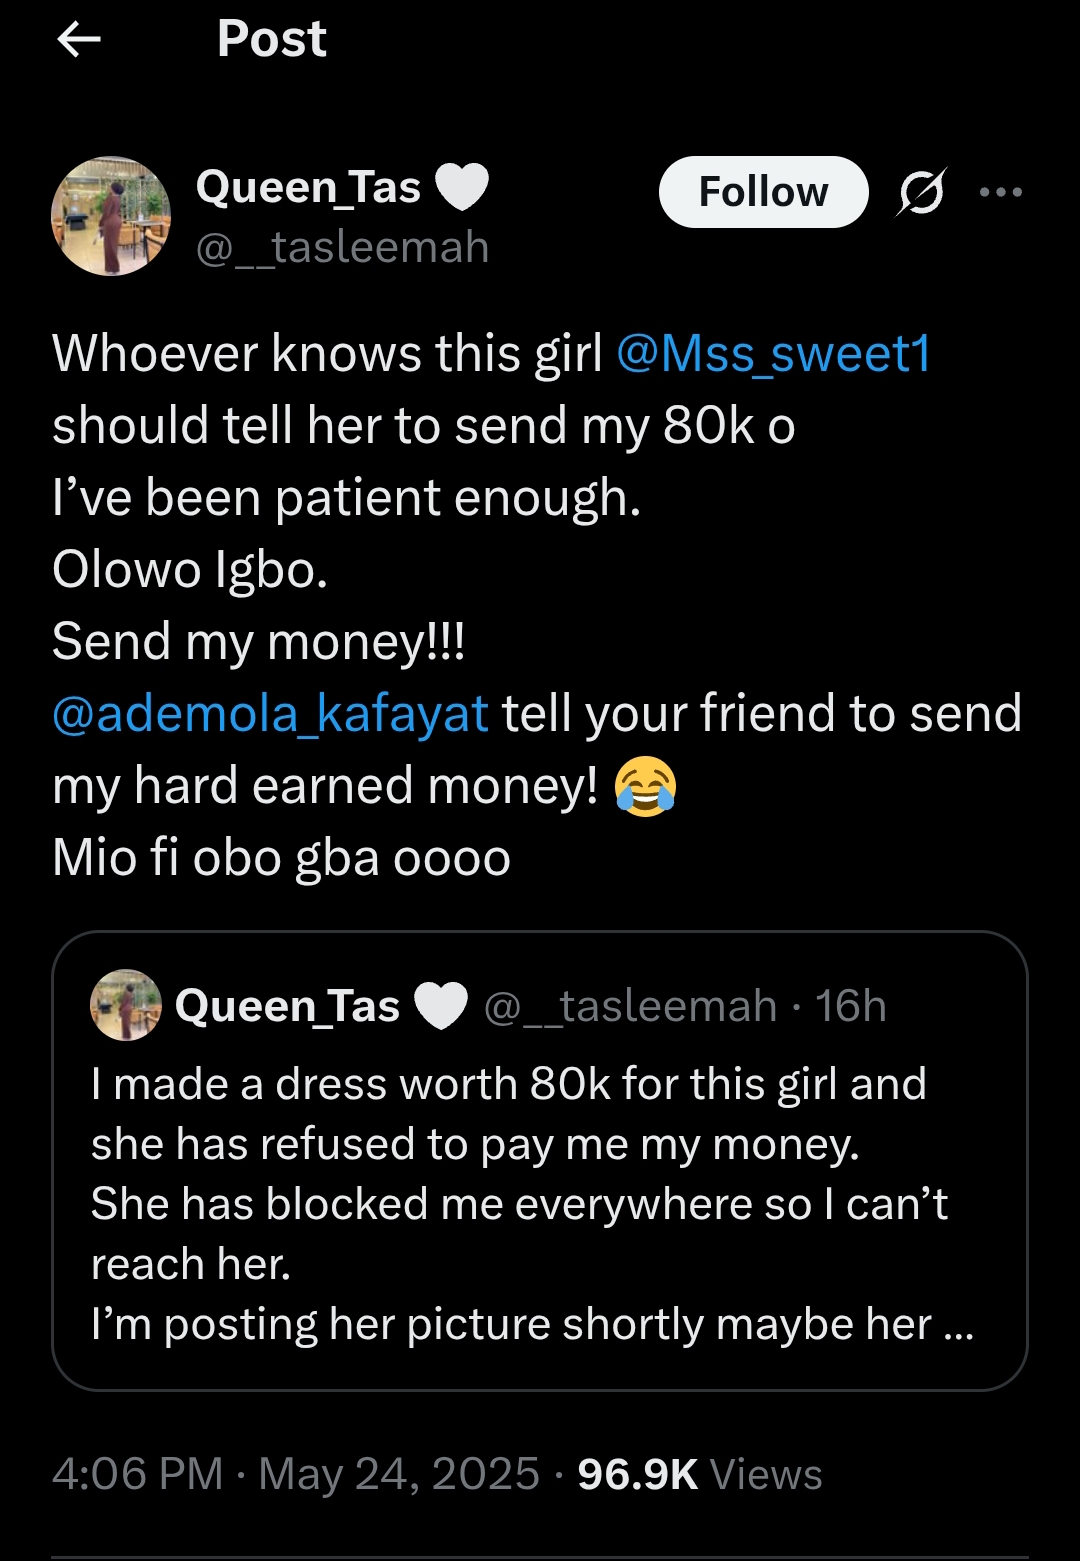Tap the Post header title
This screenshot has width=1080, height=1561.
[272, 40]
